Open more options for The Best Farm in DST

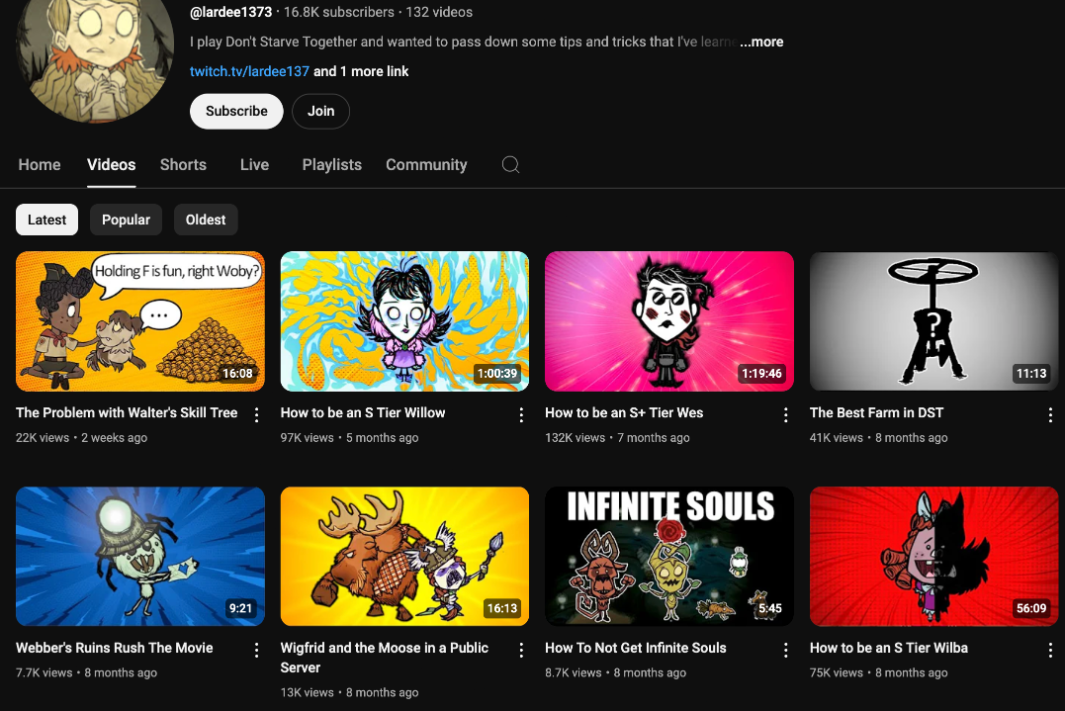click(1050, 415)
